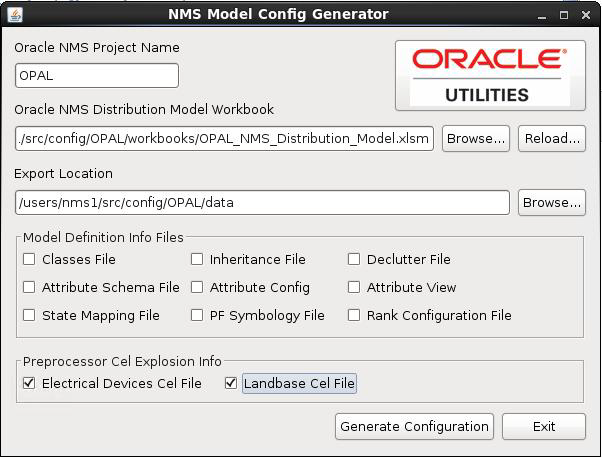
Task: Enable the PF Symbology File checkbox
Action: [197, 315]
